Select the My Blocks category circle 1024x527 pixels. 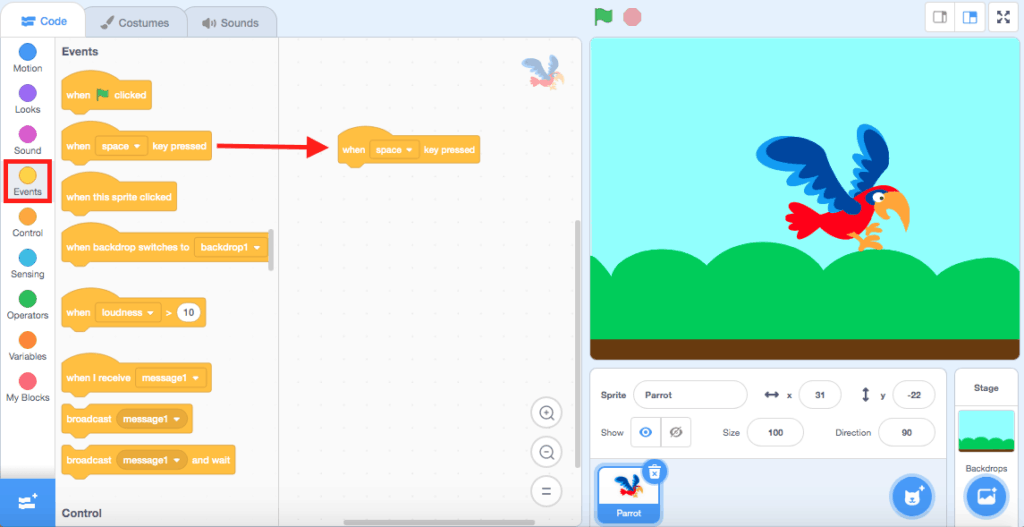click(x=27, y=381)
